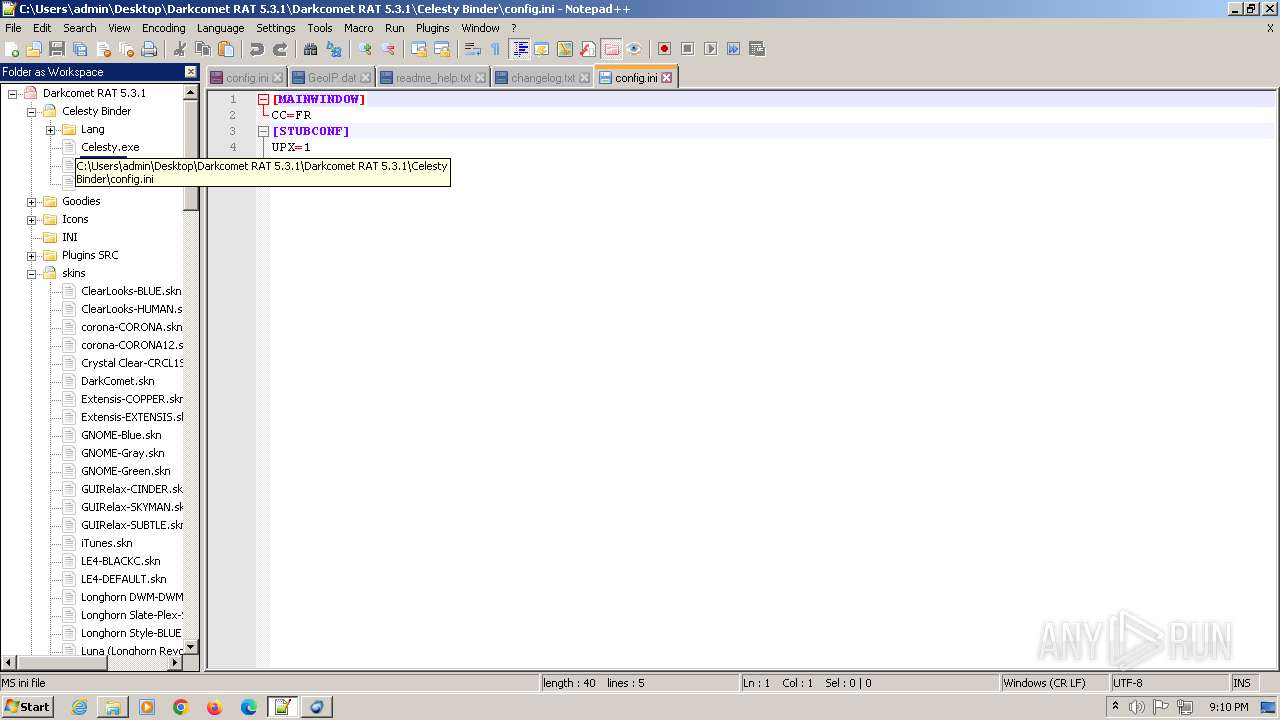Image resolution: width=1280 pixels, height=720 pixels.
Task: Expand the Icons folder
Action: (32, 219)
